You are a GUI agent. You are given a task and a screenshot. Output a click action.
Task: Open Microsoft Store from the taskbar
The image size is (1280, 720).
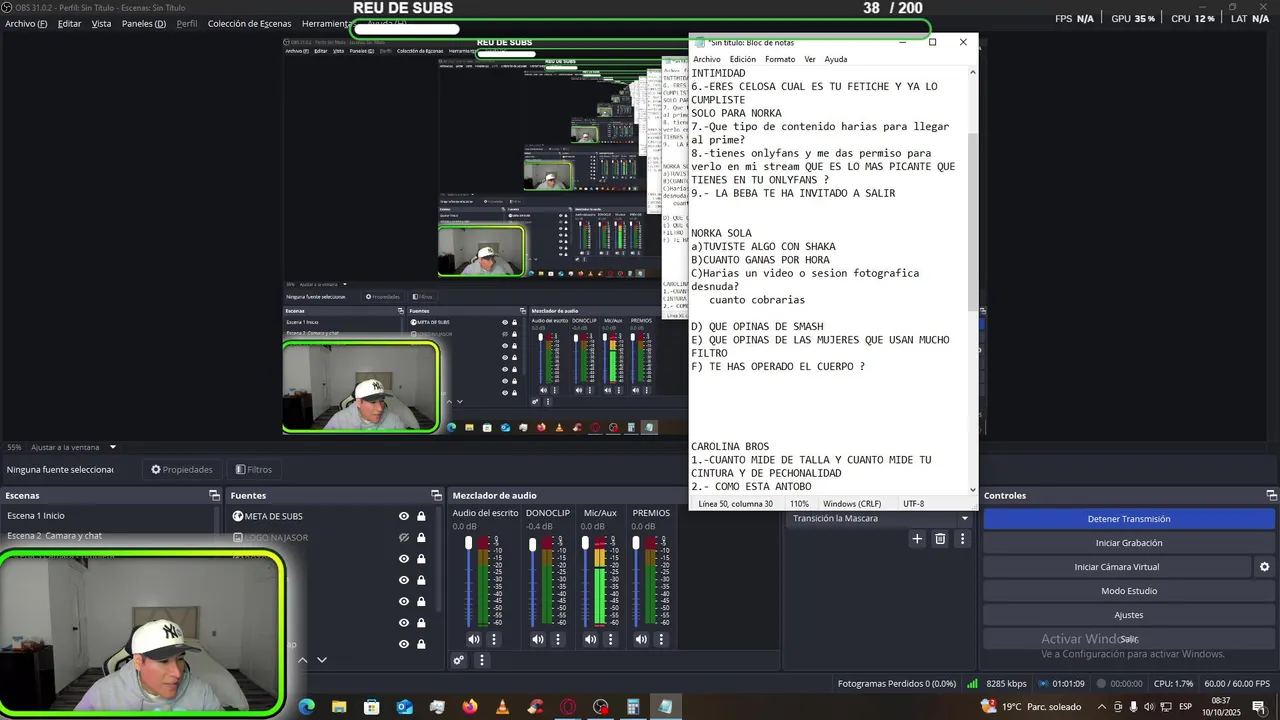(x=372, y=707)
